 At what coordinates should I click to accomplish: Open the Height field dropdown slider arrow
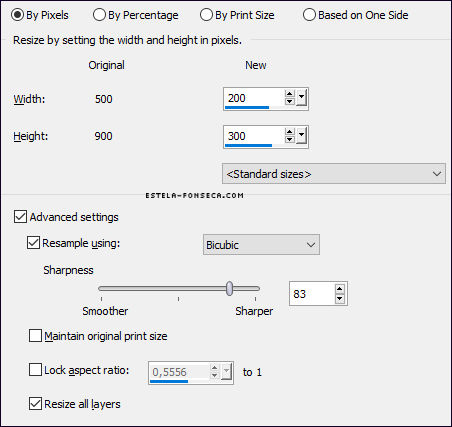[x=301, y=136]
